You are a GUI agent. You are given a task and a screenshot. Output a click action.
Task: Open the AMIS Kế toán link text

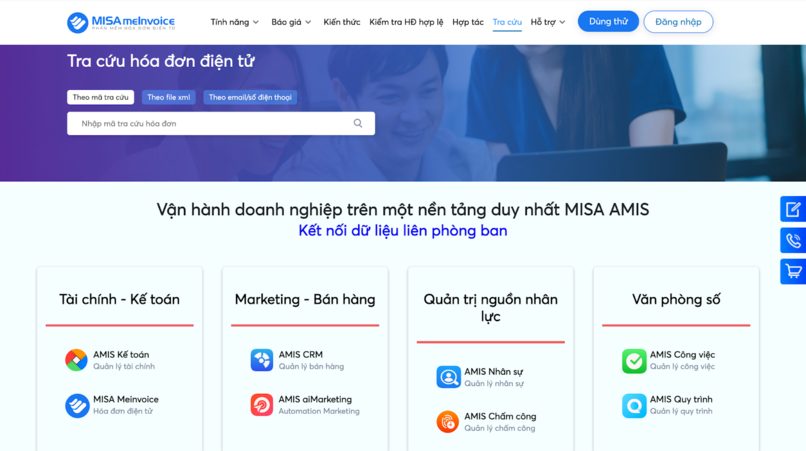[121, 354]
